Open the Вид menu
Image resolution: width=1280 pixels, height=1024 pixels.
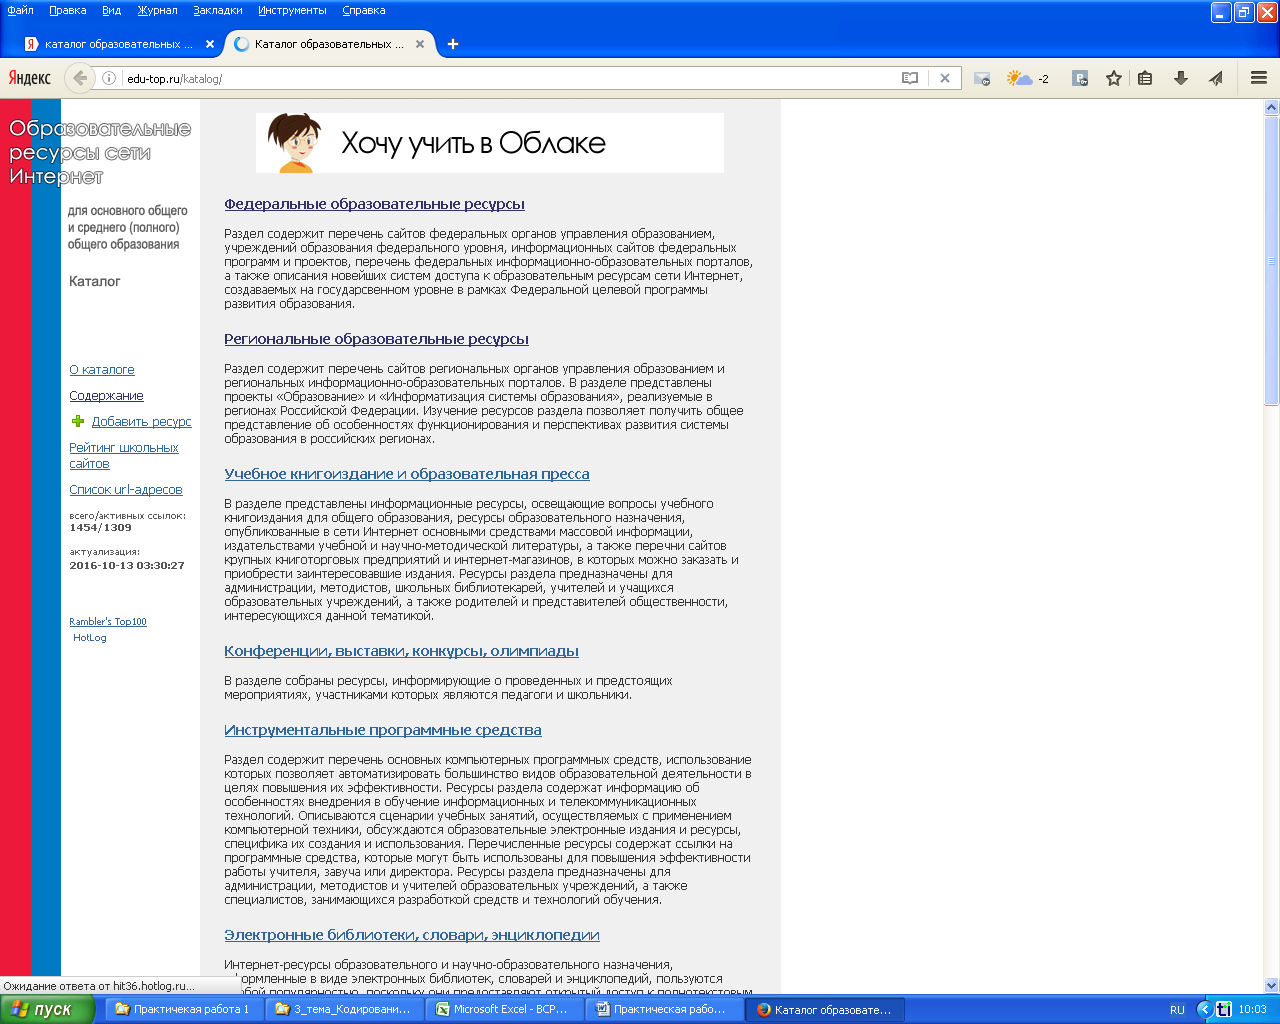tap(112, 10)
